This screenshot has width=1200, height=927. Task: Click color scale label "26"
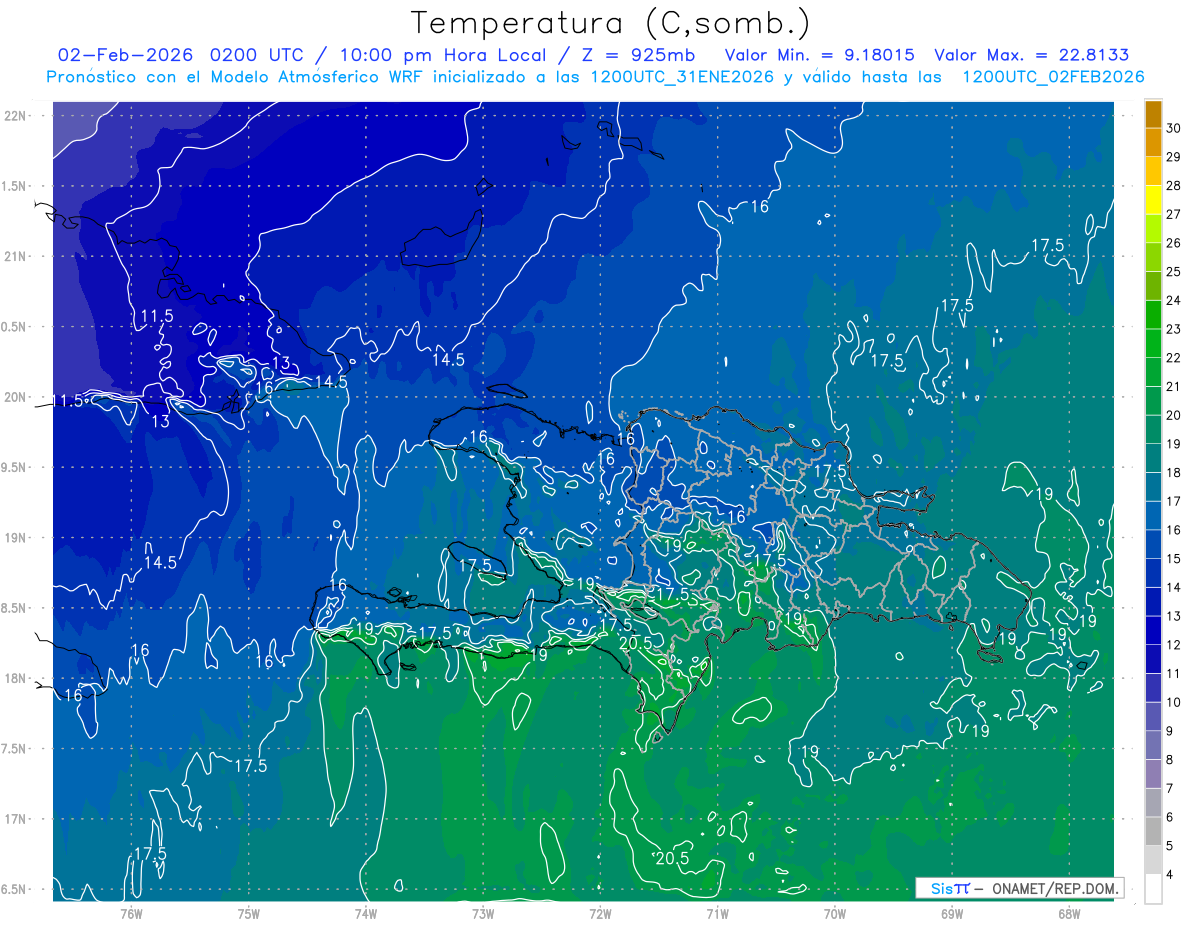(1173, 243)
